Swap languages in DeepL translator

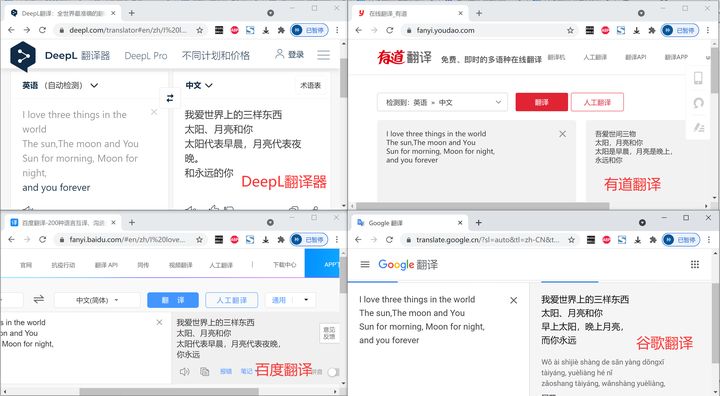[170, 98]
